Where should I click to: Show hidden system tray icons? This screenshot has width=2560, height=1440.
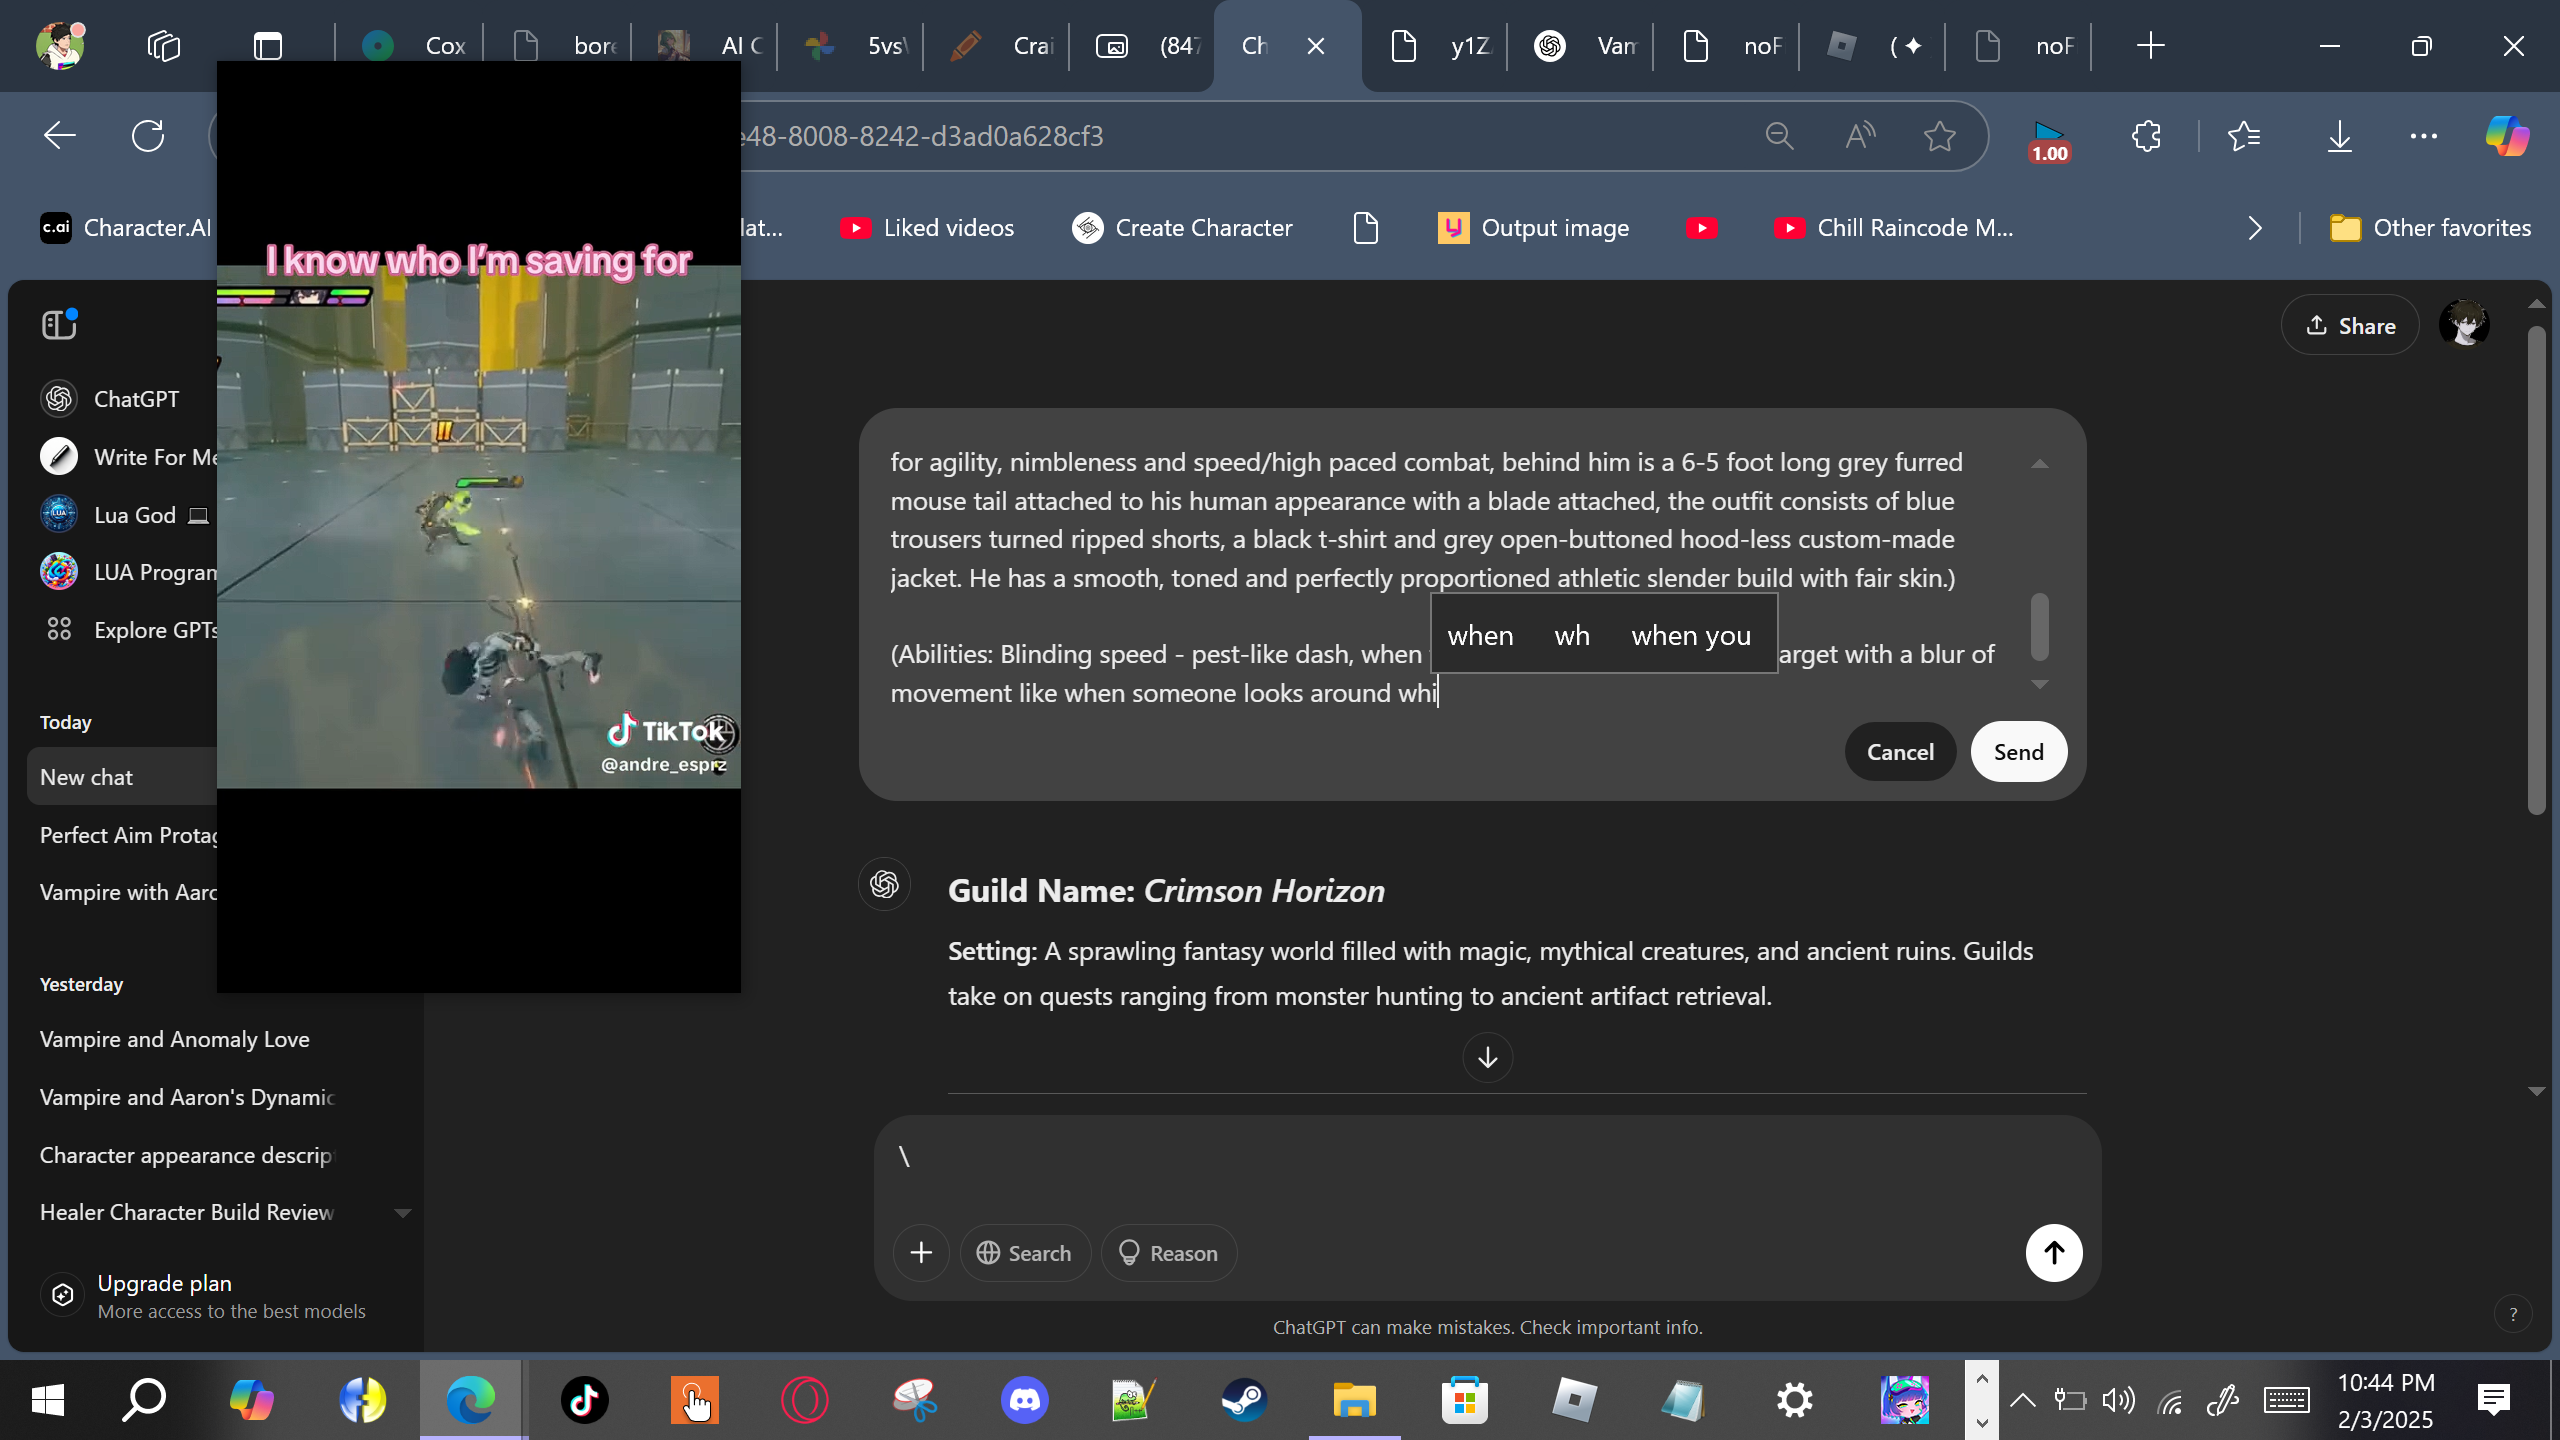(x=2022, y=1400)
